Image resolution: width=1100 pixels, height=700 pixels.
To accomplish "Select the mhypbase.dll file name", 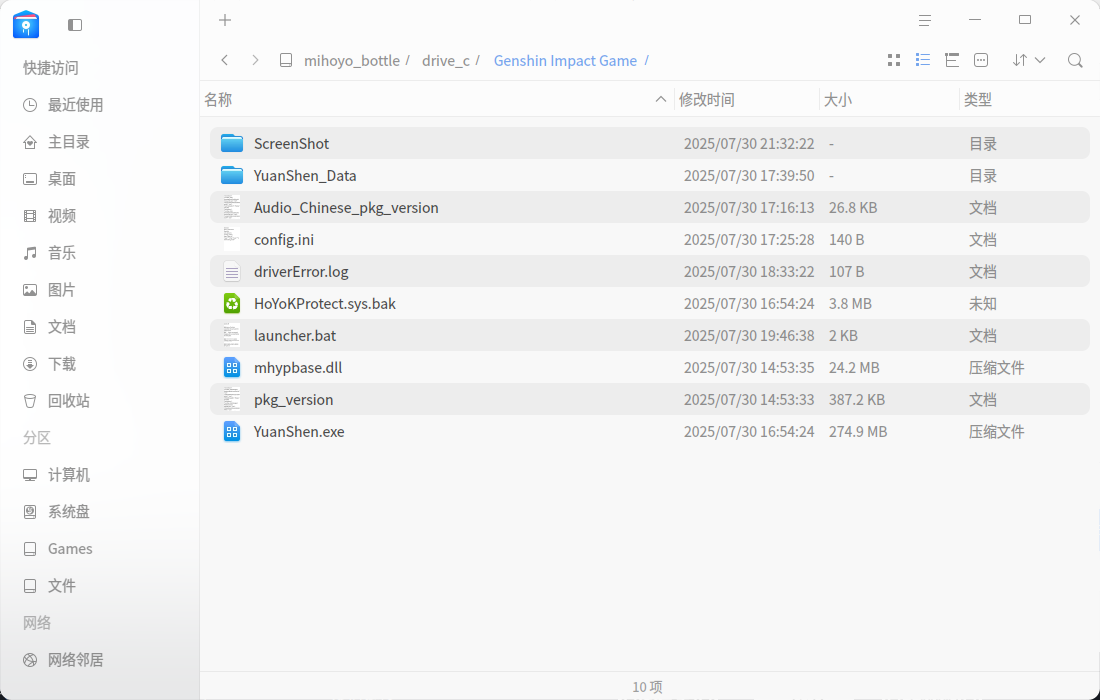I will click(x=298, y=368).
